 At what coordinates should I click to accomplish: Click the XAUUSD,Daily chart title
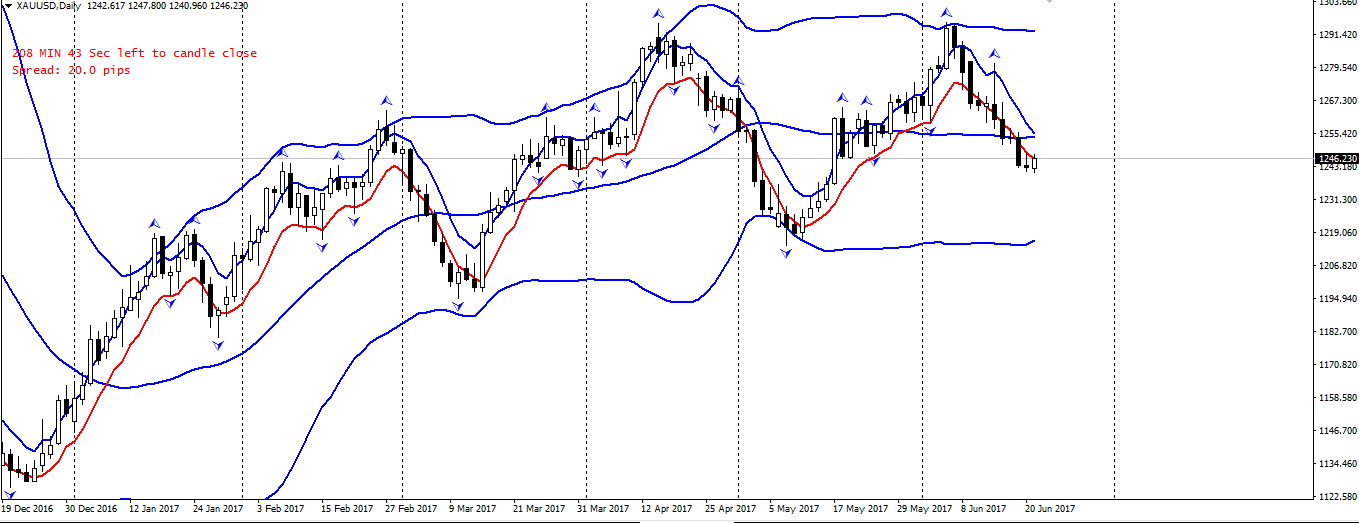tap(49, 6)
